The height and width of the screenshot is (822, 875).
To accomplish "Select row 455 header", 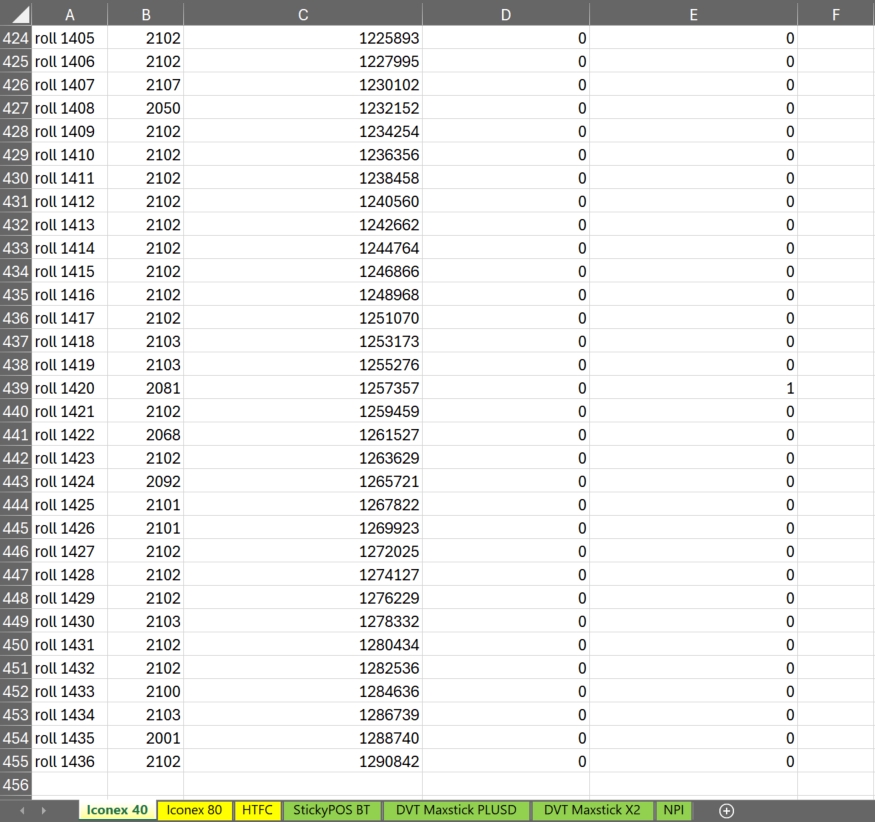I will [16, 761].
